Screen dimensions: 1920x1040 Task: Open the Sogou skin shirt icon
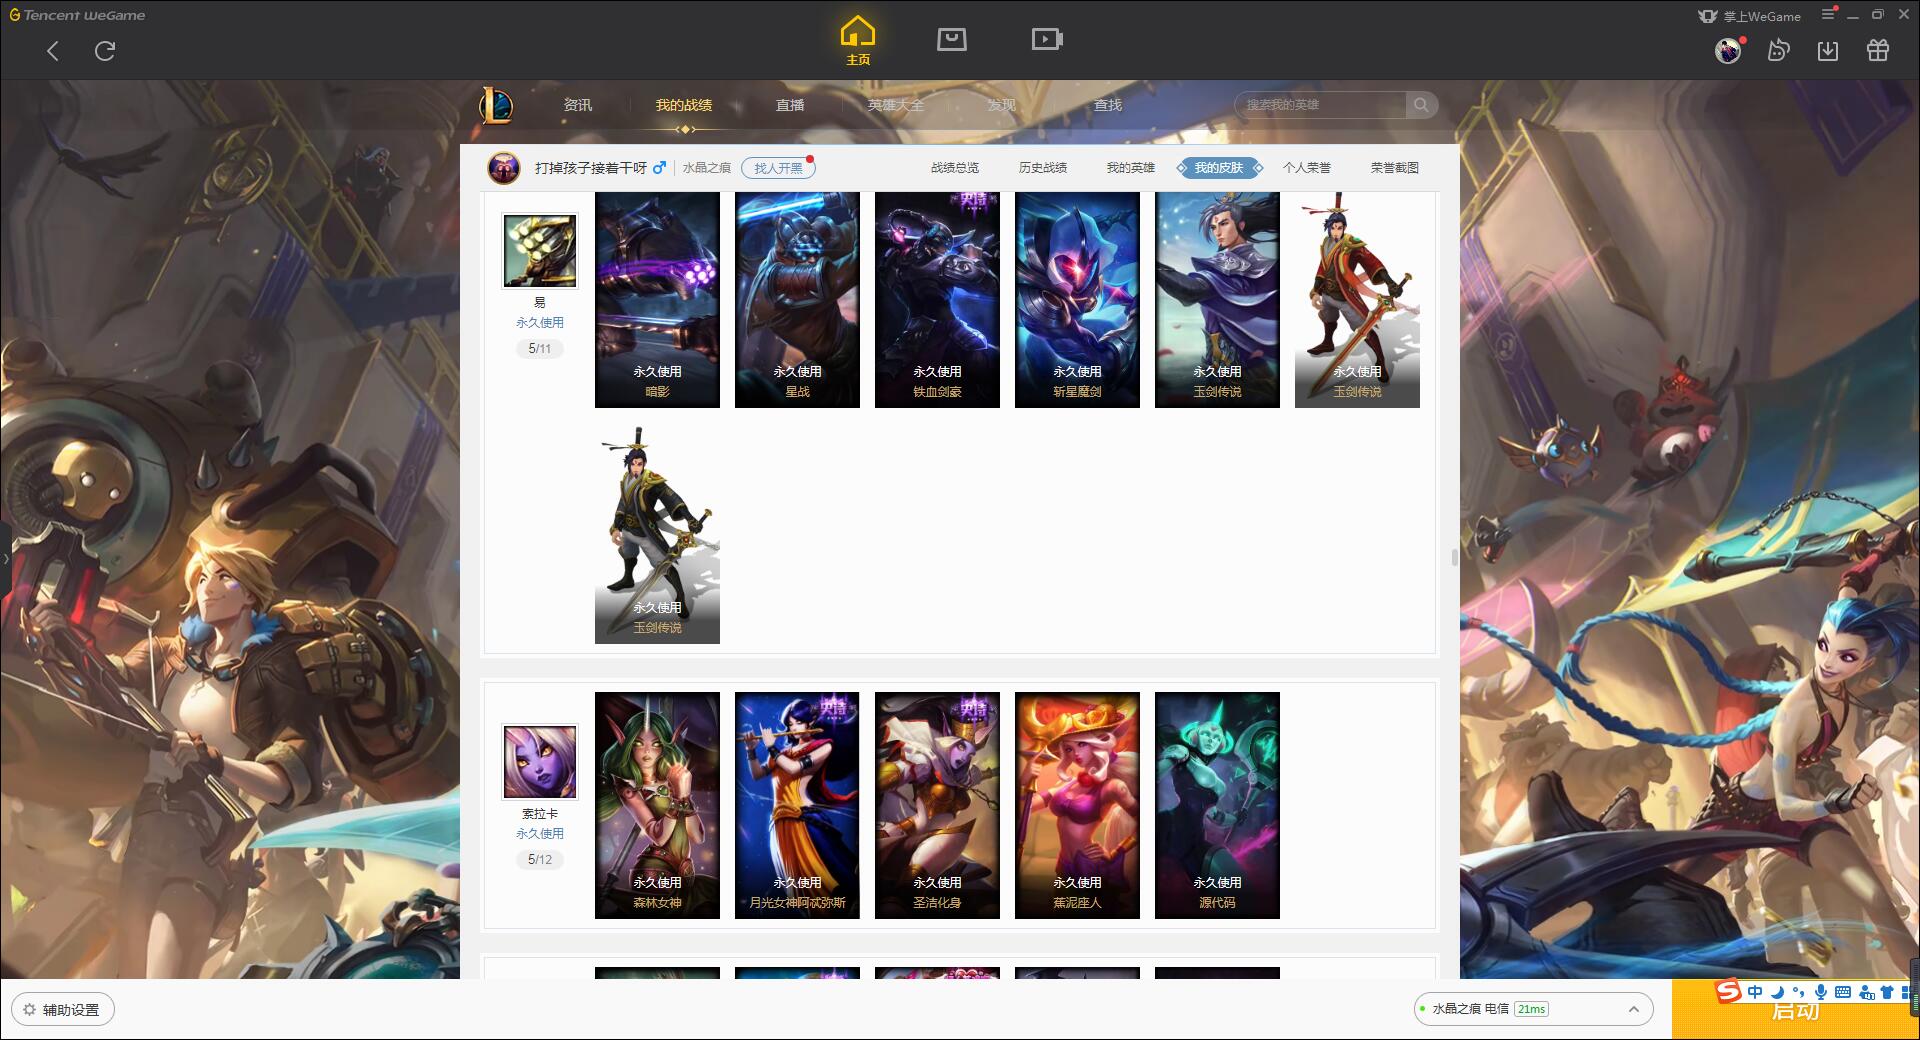(x=1888, y=992)
